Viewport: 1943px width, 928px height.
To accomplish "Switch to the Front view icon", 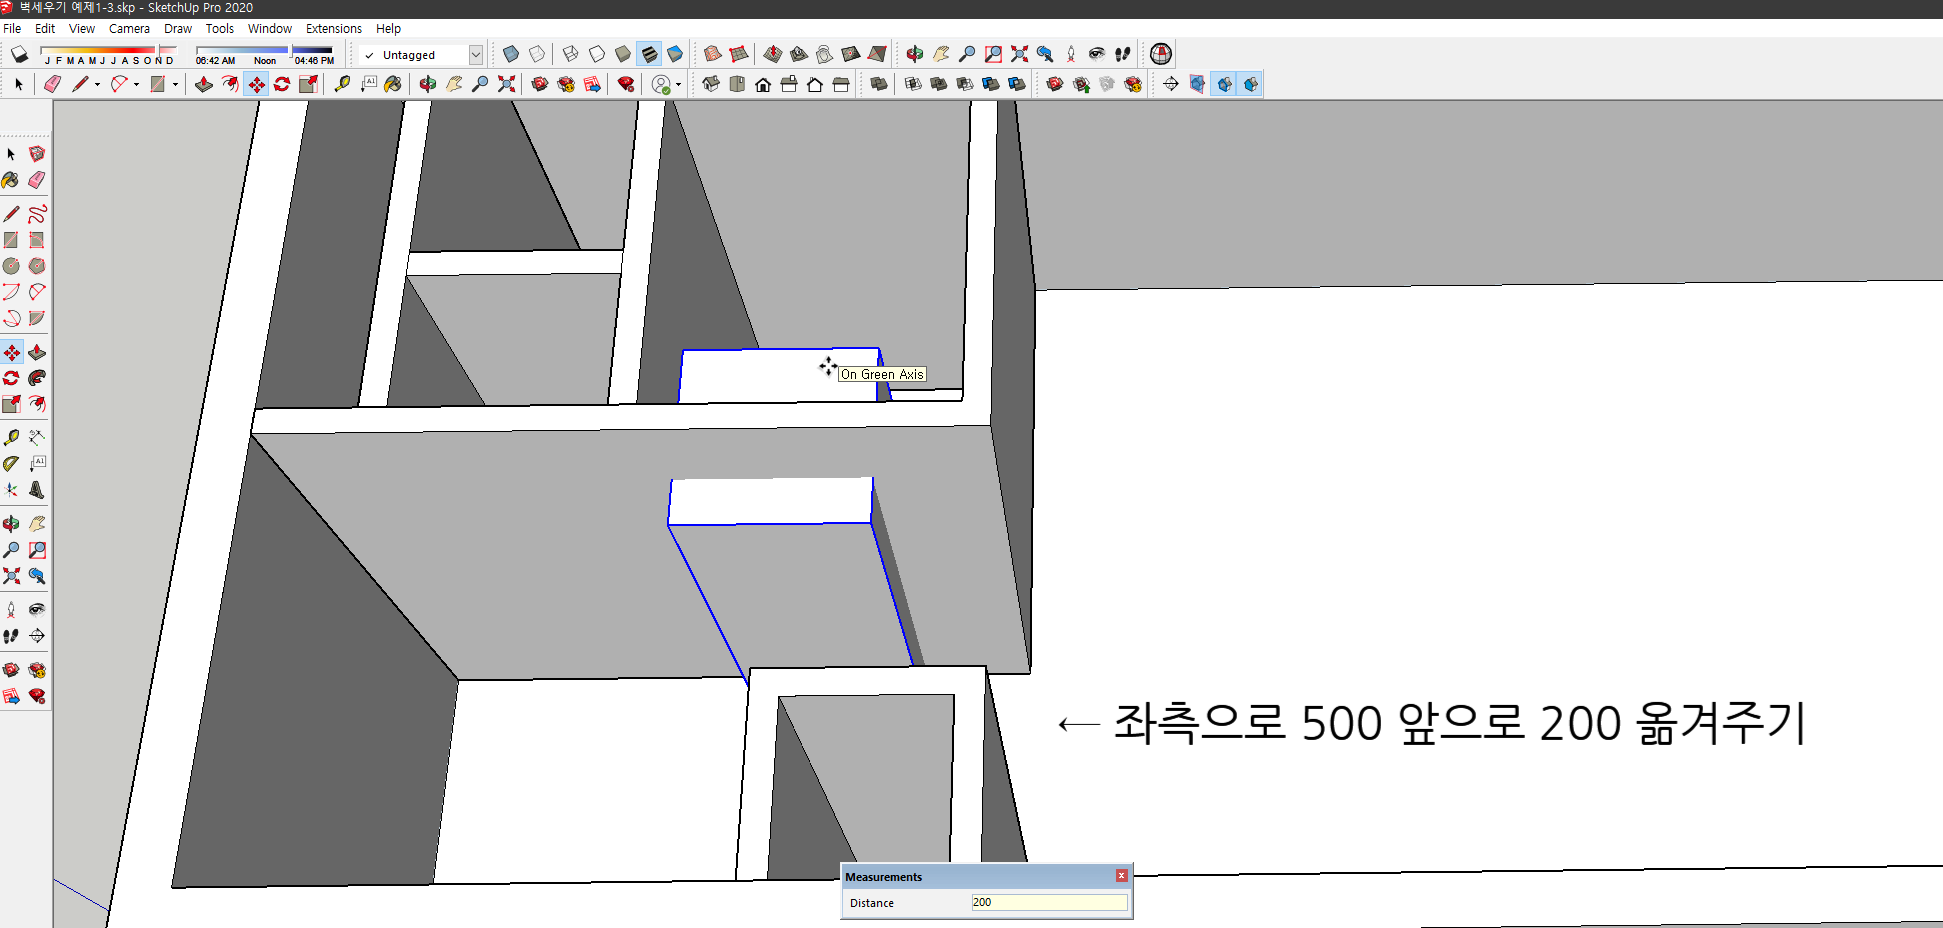I will point(763,84).
